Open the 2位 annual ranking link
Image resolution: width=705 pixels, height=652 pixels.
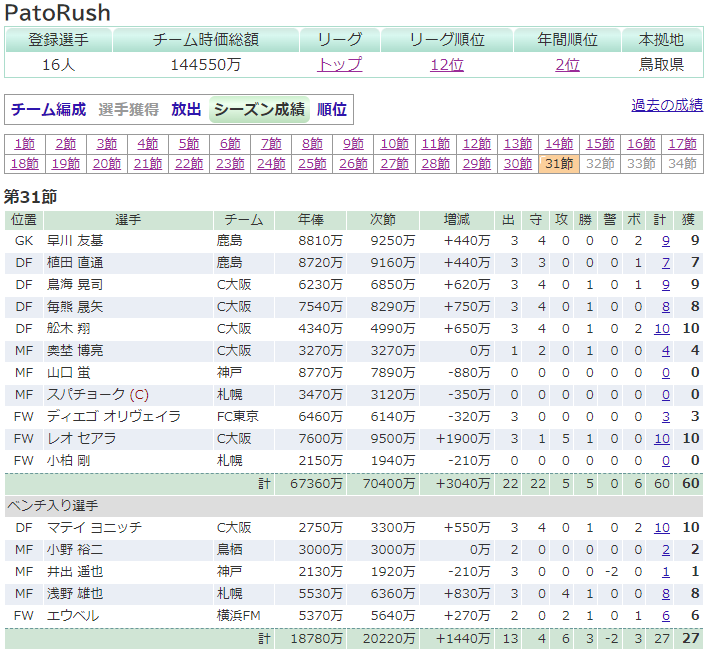coord(567,65)
